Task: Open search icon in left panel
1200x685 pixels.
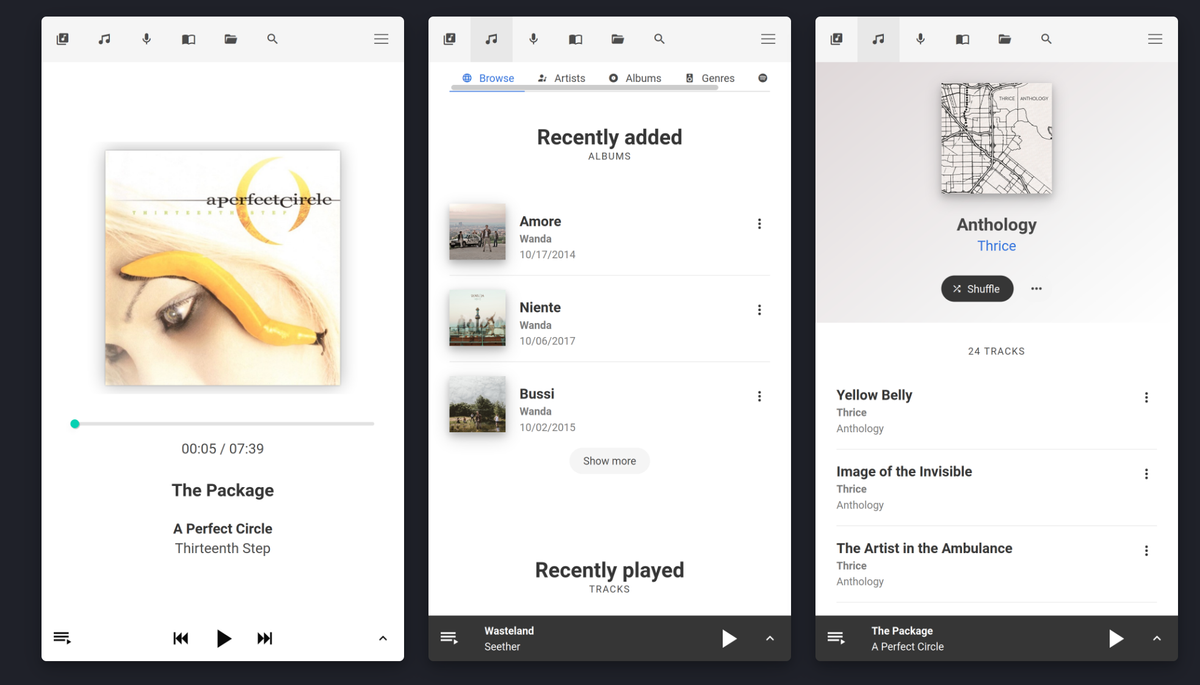Action: click(x=272, y=39)
